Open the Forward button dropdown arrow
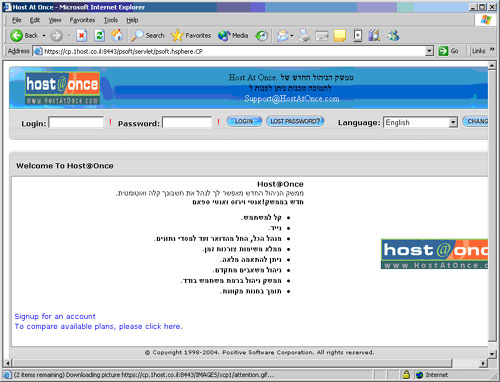The height and width of the screenshot is (382, 500). [x=69, y=36]
